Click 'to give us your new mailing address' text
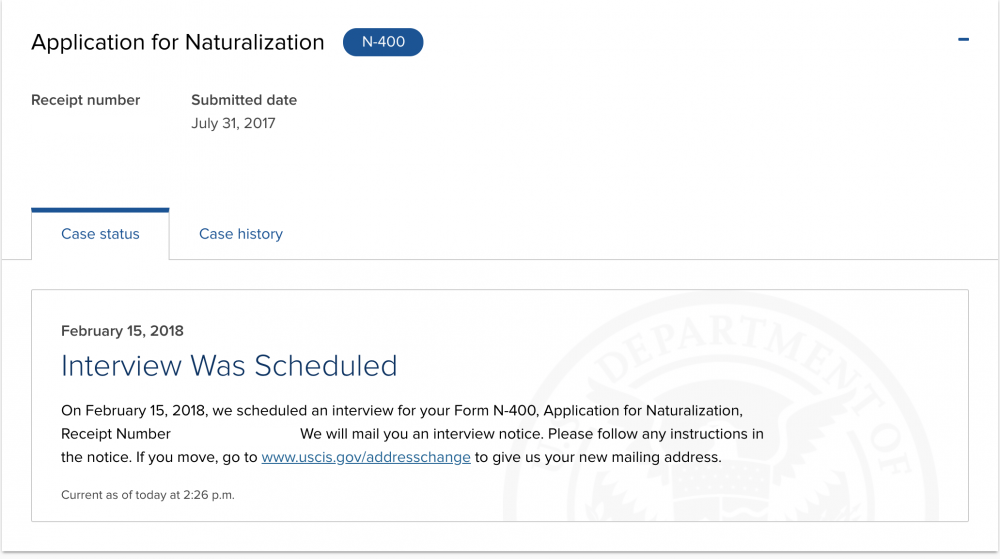Screen dimensions: 1000x559 click(x=598, y=457)
